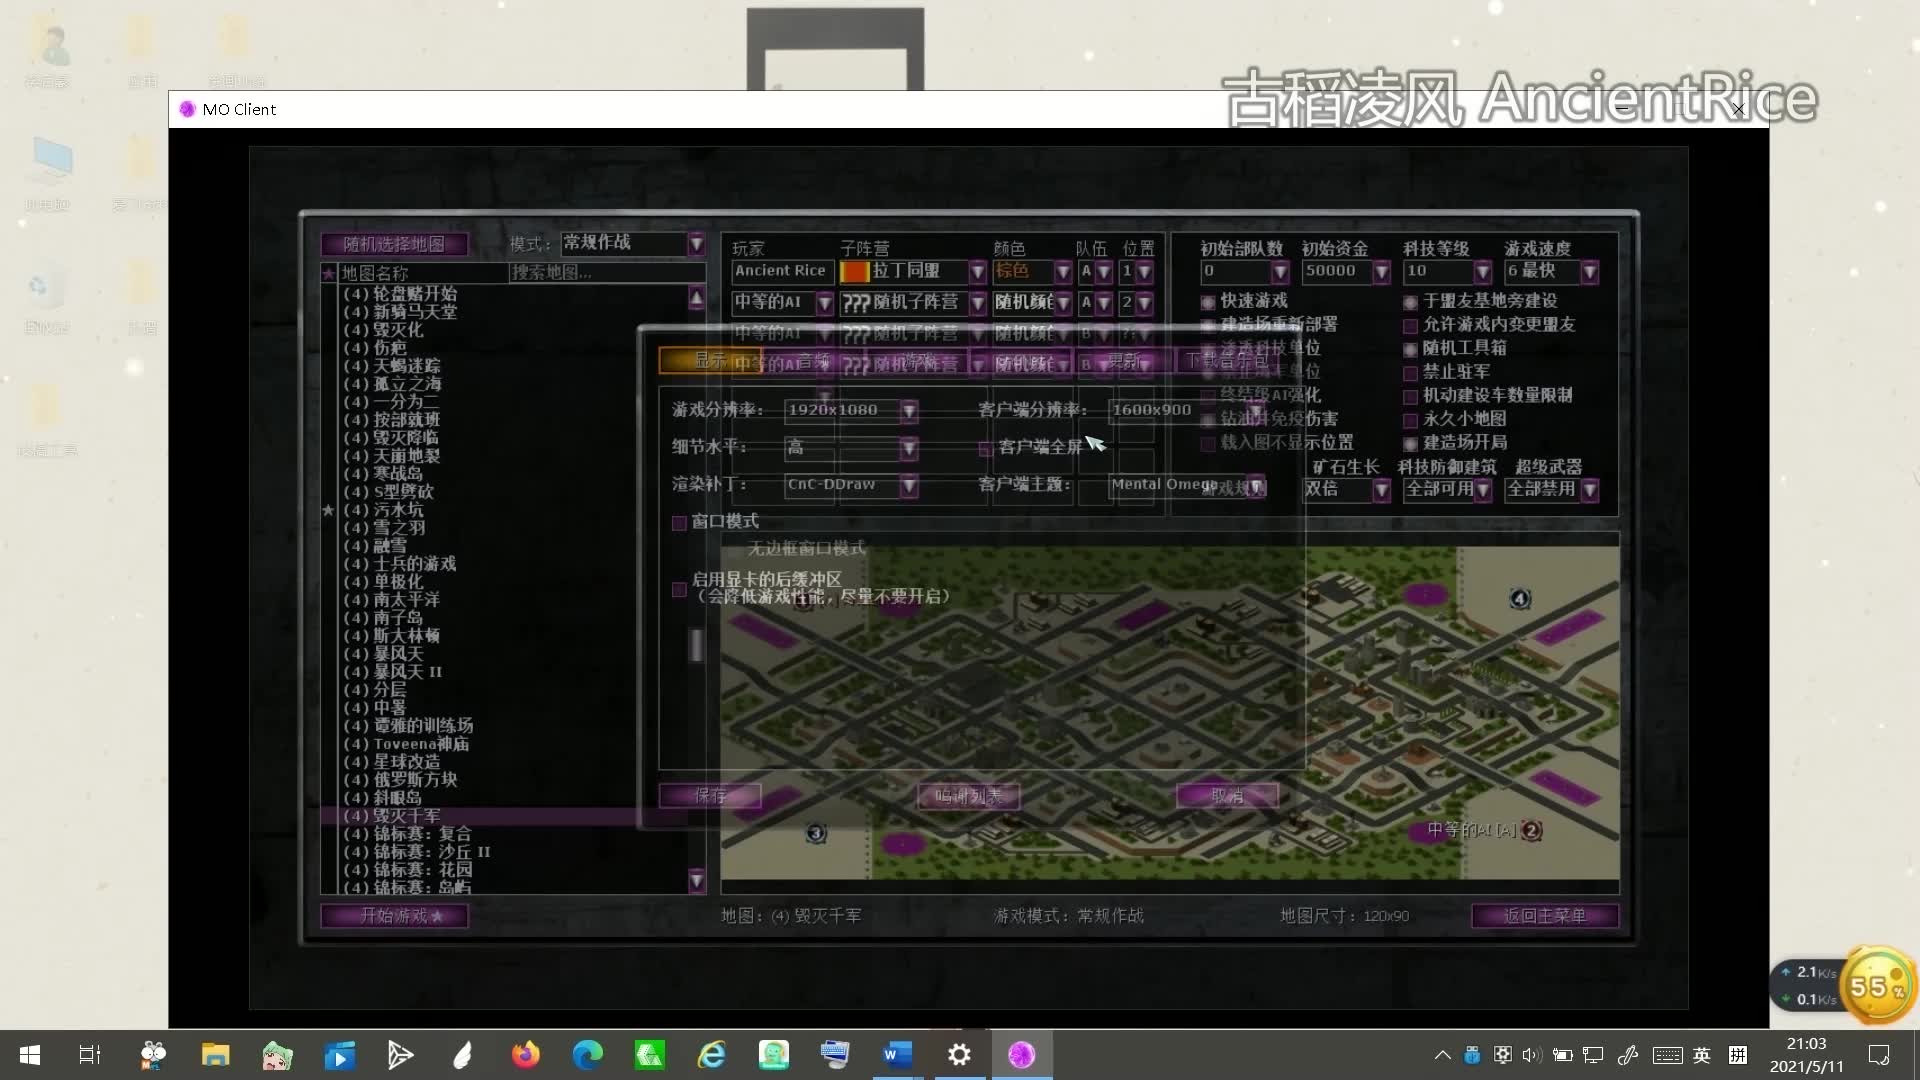Screen dimensions: 1920x1080
Task: Launch Firefox from the taskbar
Action: 525,1055
